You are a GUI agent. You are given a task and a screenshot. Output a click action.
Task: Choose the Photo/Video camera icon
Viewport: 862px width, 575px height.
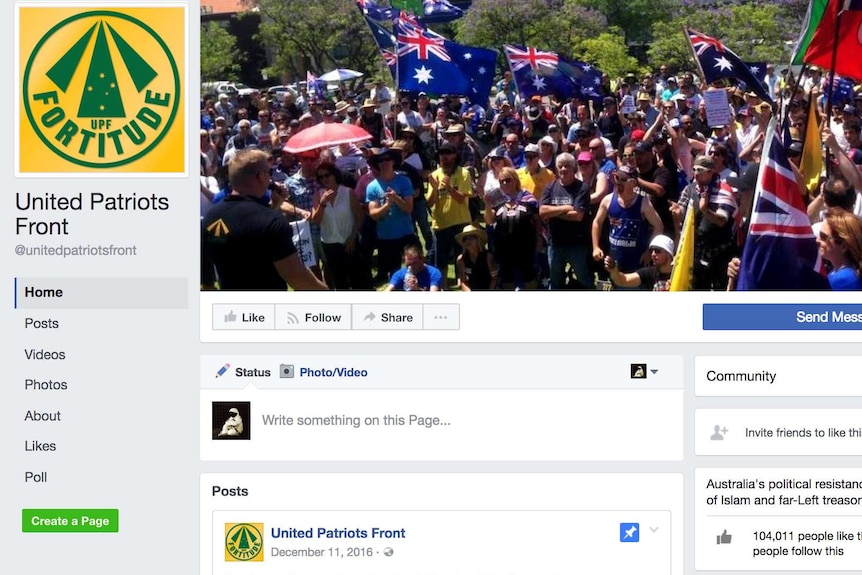(286, 371)
